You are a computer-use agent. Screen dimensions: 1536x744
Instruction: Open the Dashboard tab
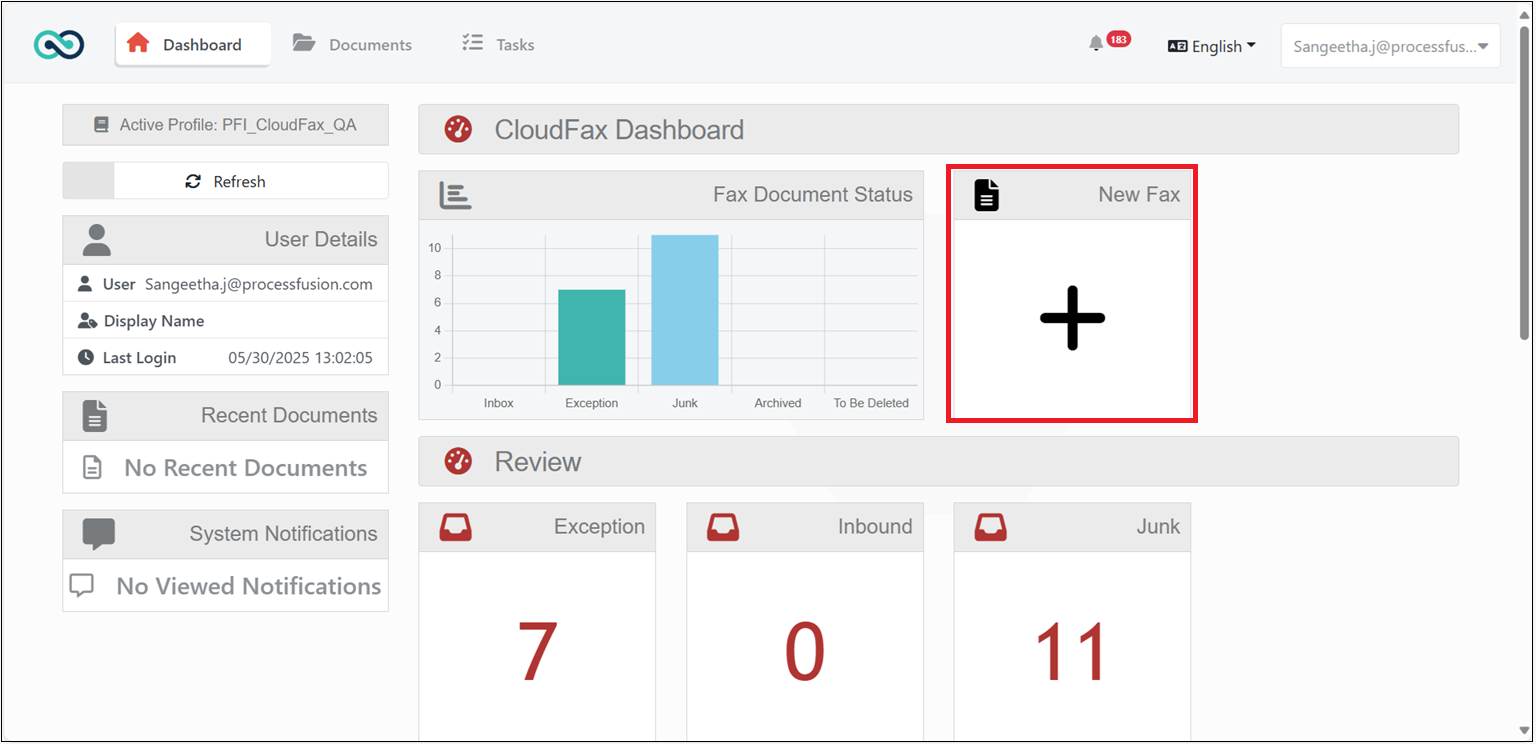(x=193, y=44)
